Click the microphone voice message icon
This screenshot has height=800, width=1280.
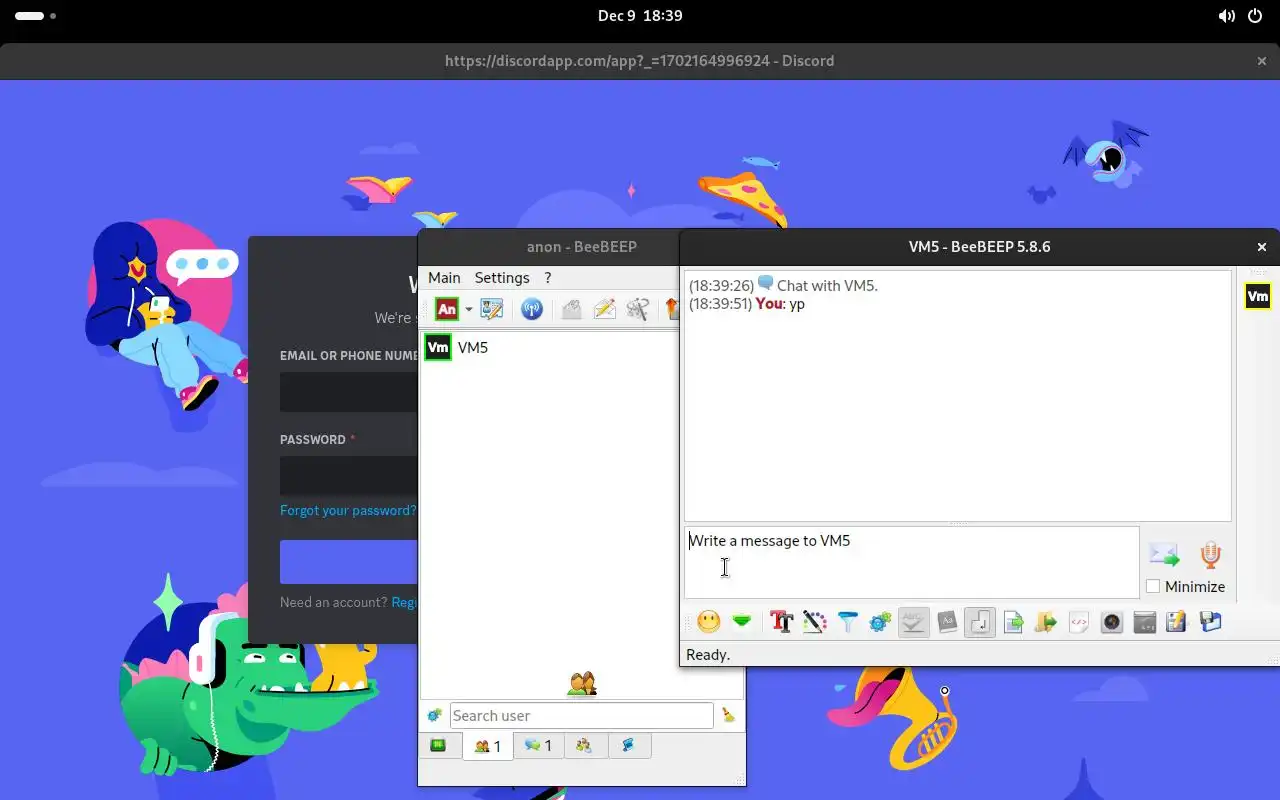1211,555
